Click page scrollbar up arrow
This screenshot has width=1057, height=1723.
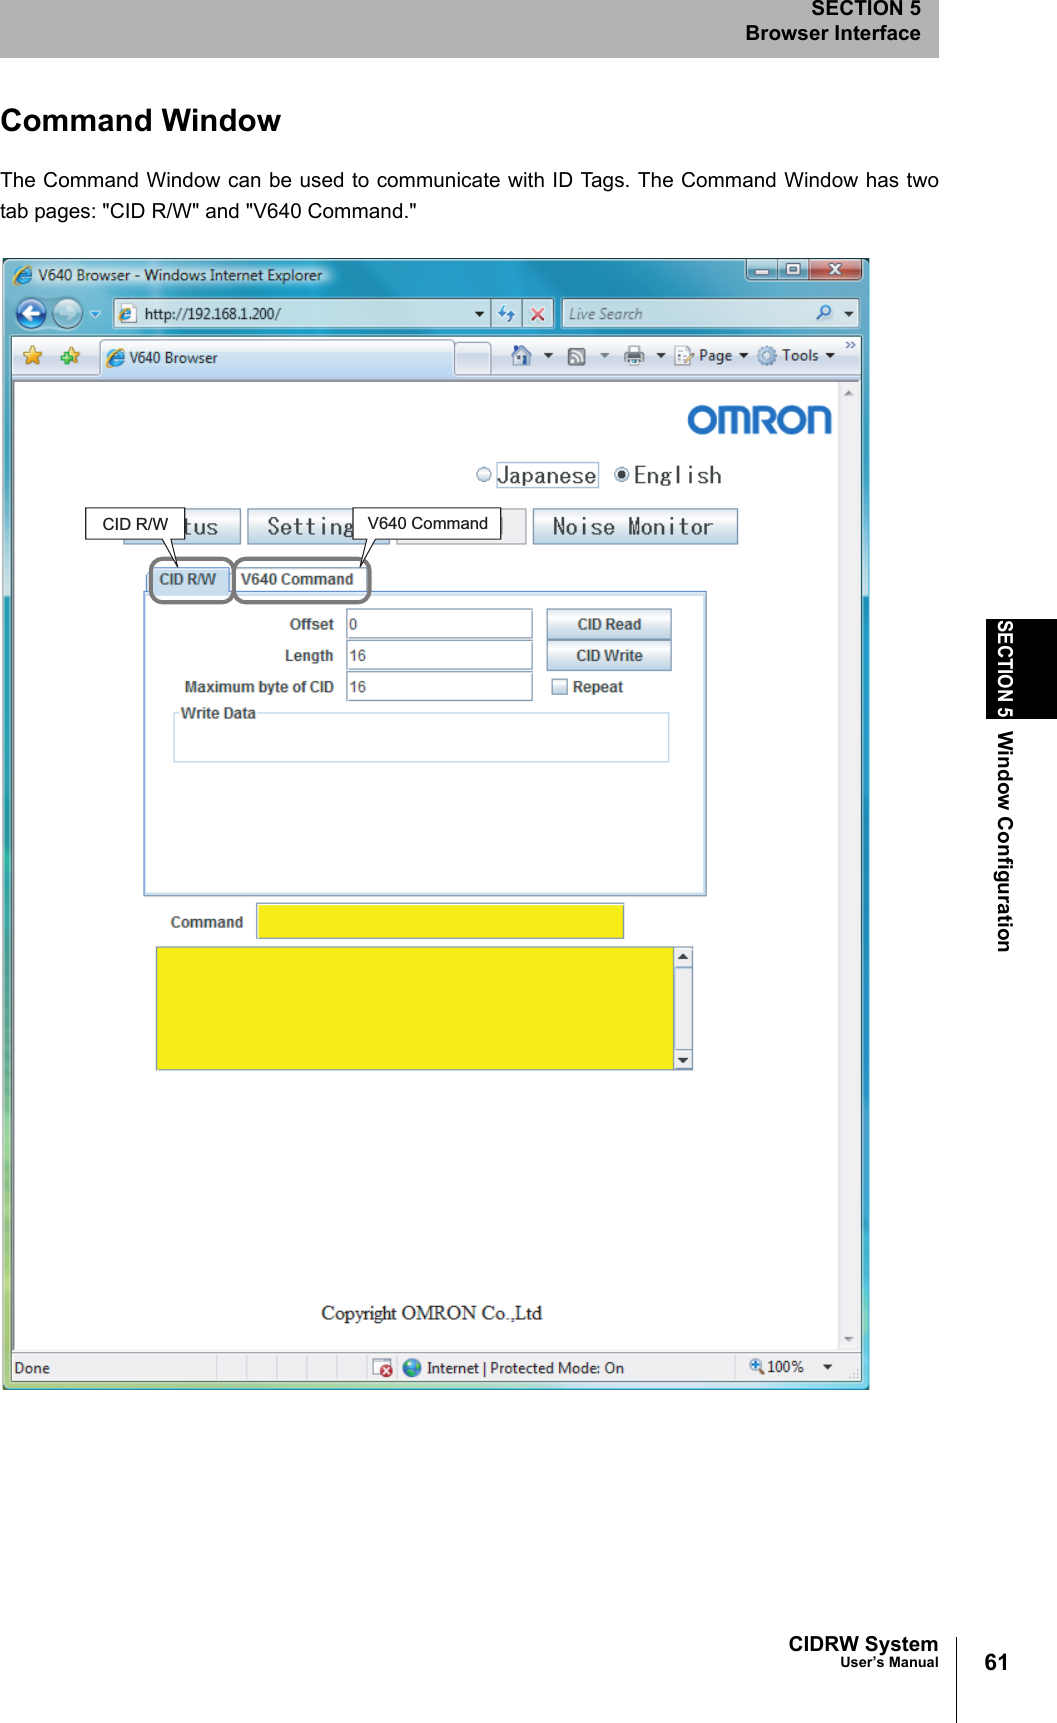tap(849, 393)
